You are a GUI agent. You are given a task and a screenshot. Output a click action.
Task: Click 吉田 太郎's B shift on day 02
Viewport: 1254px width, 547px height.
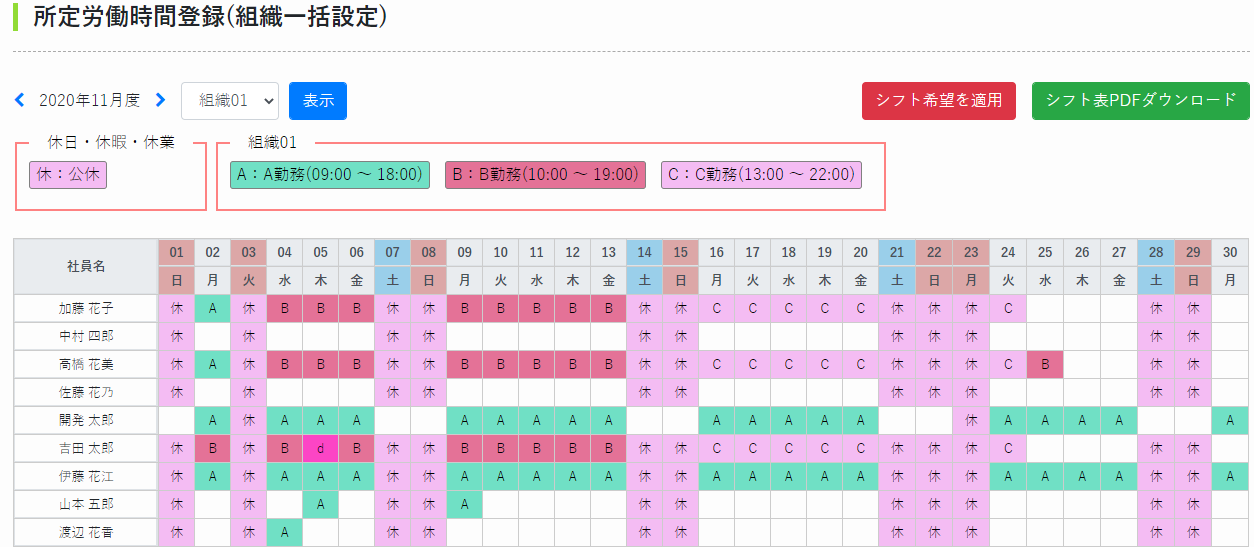tap(212, 449)
